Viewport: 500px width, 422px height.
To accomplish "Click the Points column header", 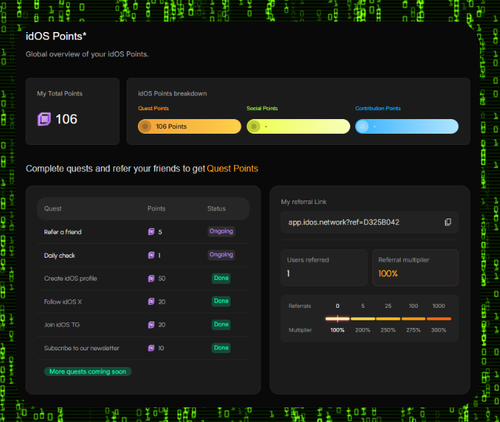I will coord(156,209).
